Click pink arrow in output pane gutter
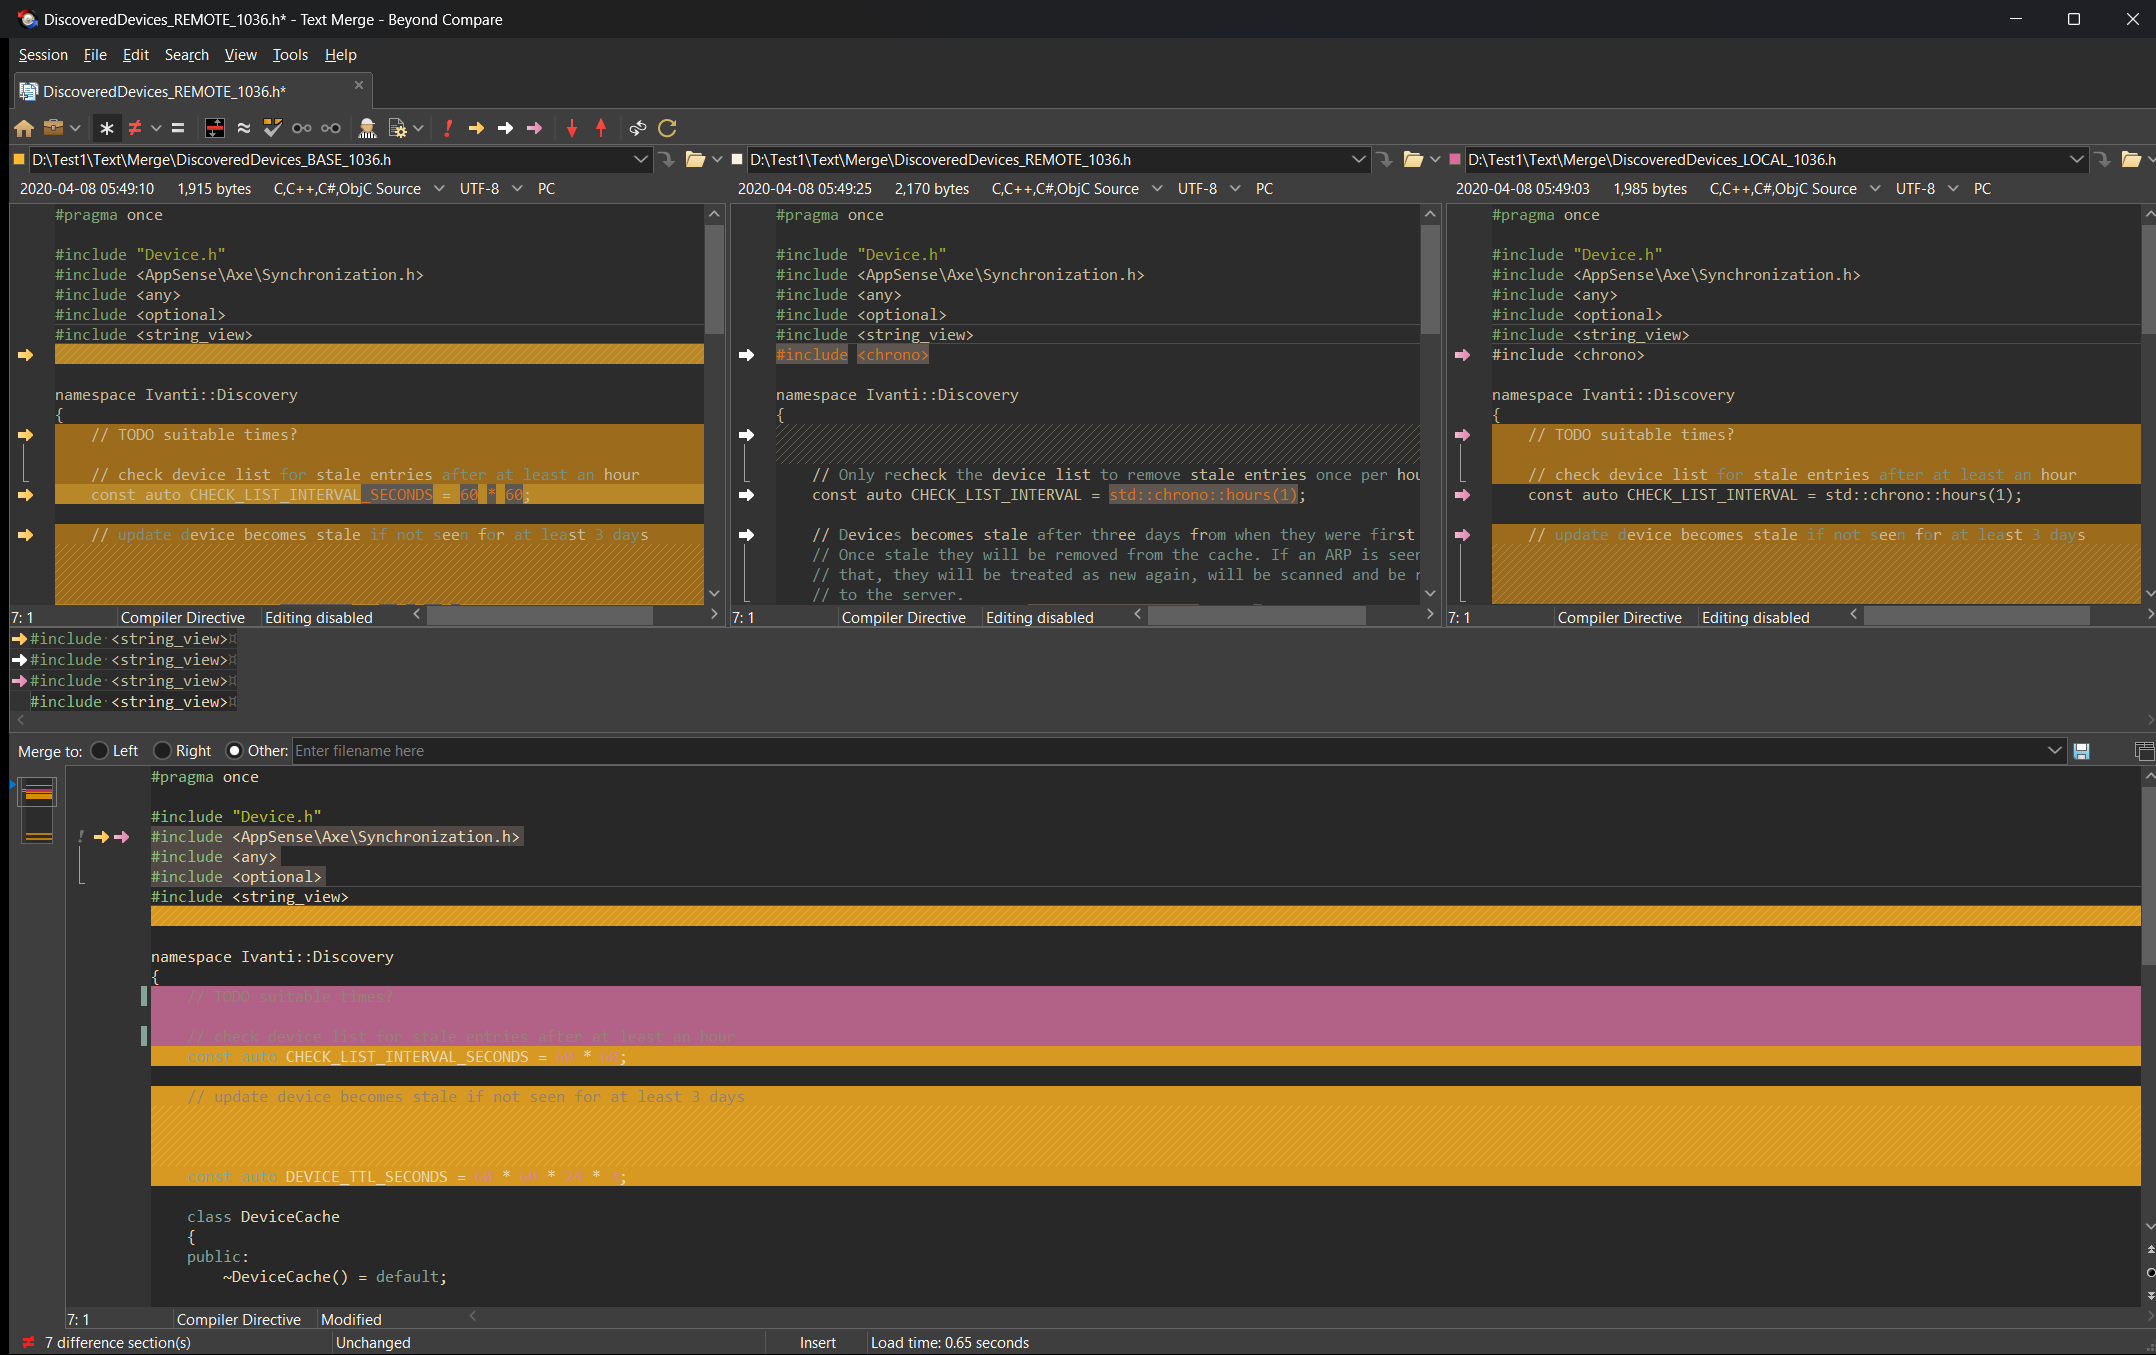Viewport: 2156px width, 1355px height. 122,837
